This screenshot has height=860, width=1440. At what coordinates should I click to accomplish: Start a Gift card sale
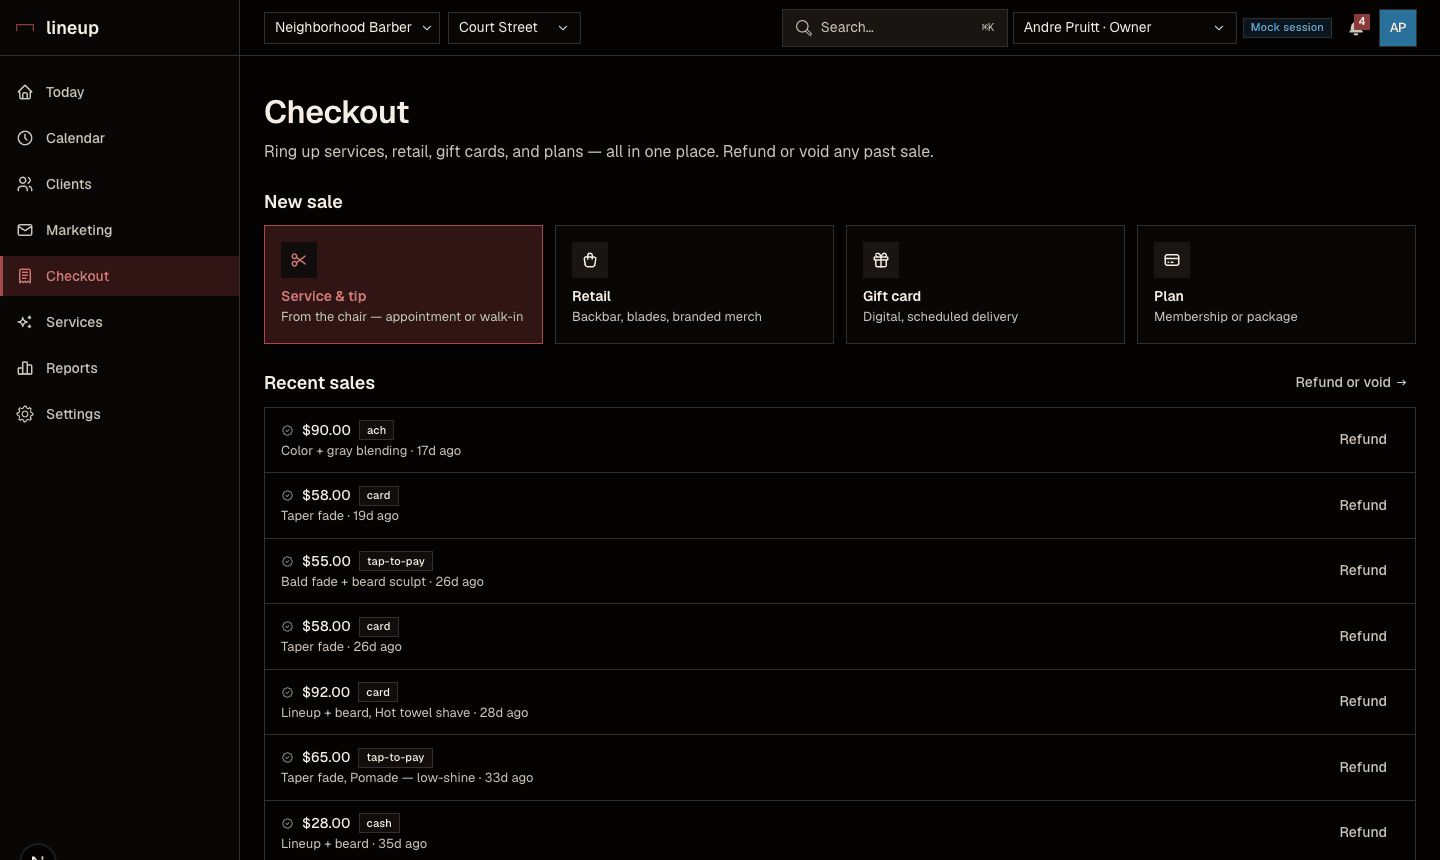pos(985,284)
